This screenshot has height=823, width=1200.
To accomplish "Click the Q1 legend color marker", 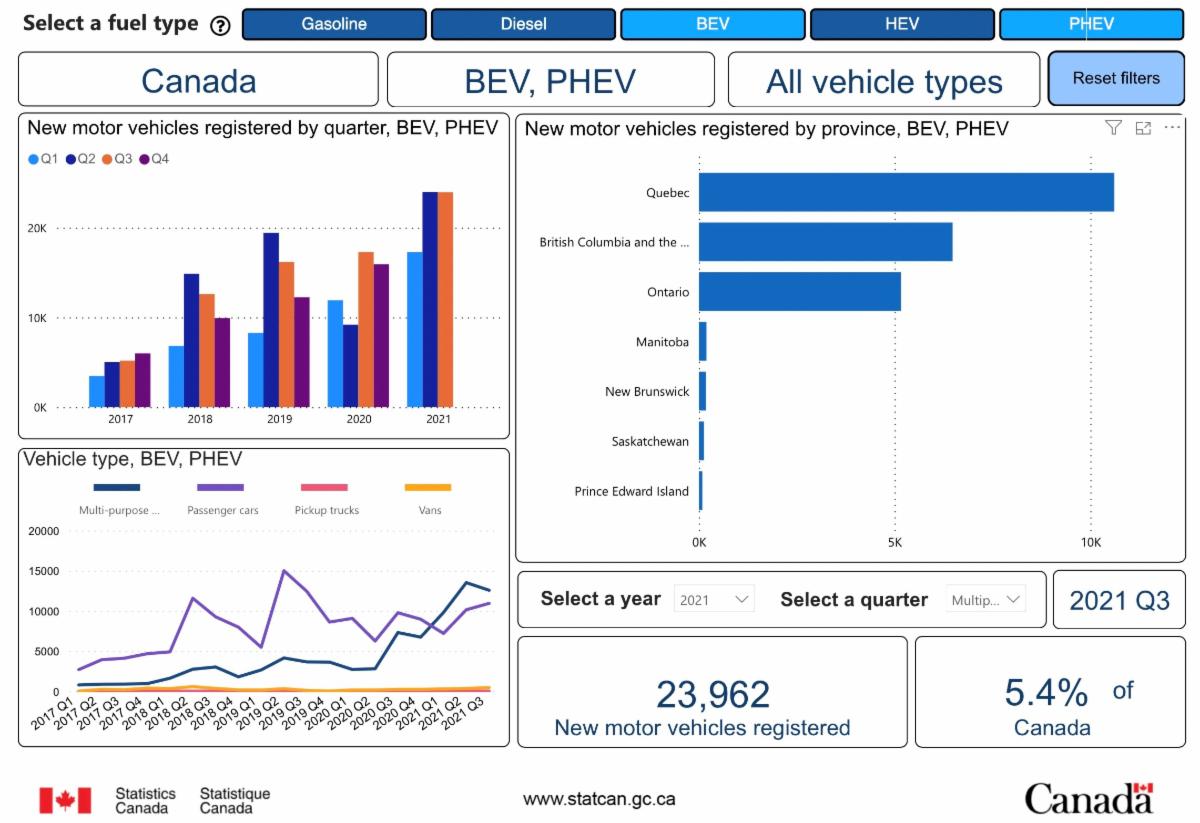I will pyautogui.click(x=34, y=159).
